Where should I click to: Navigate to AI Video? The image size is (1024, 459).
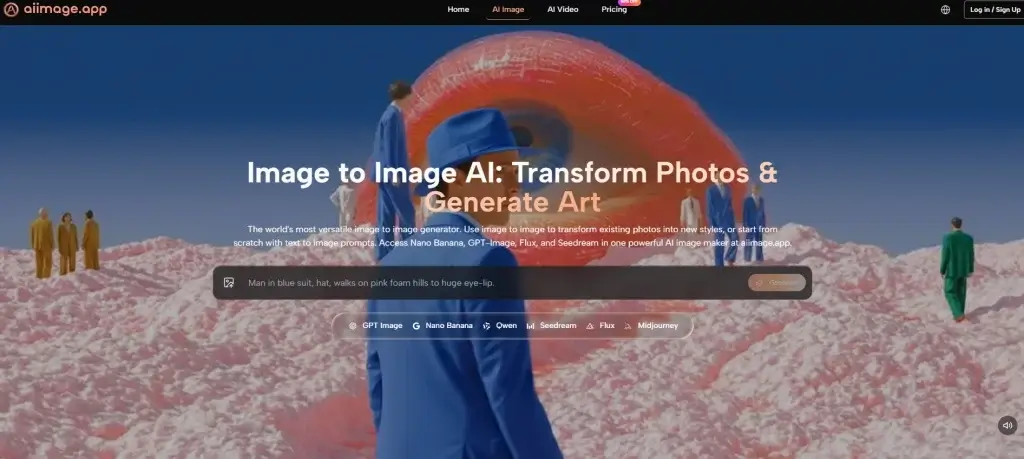(562, 10)
